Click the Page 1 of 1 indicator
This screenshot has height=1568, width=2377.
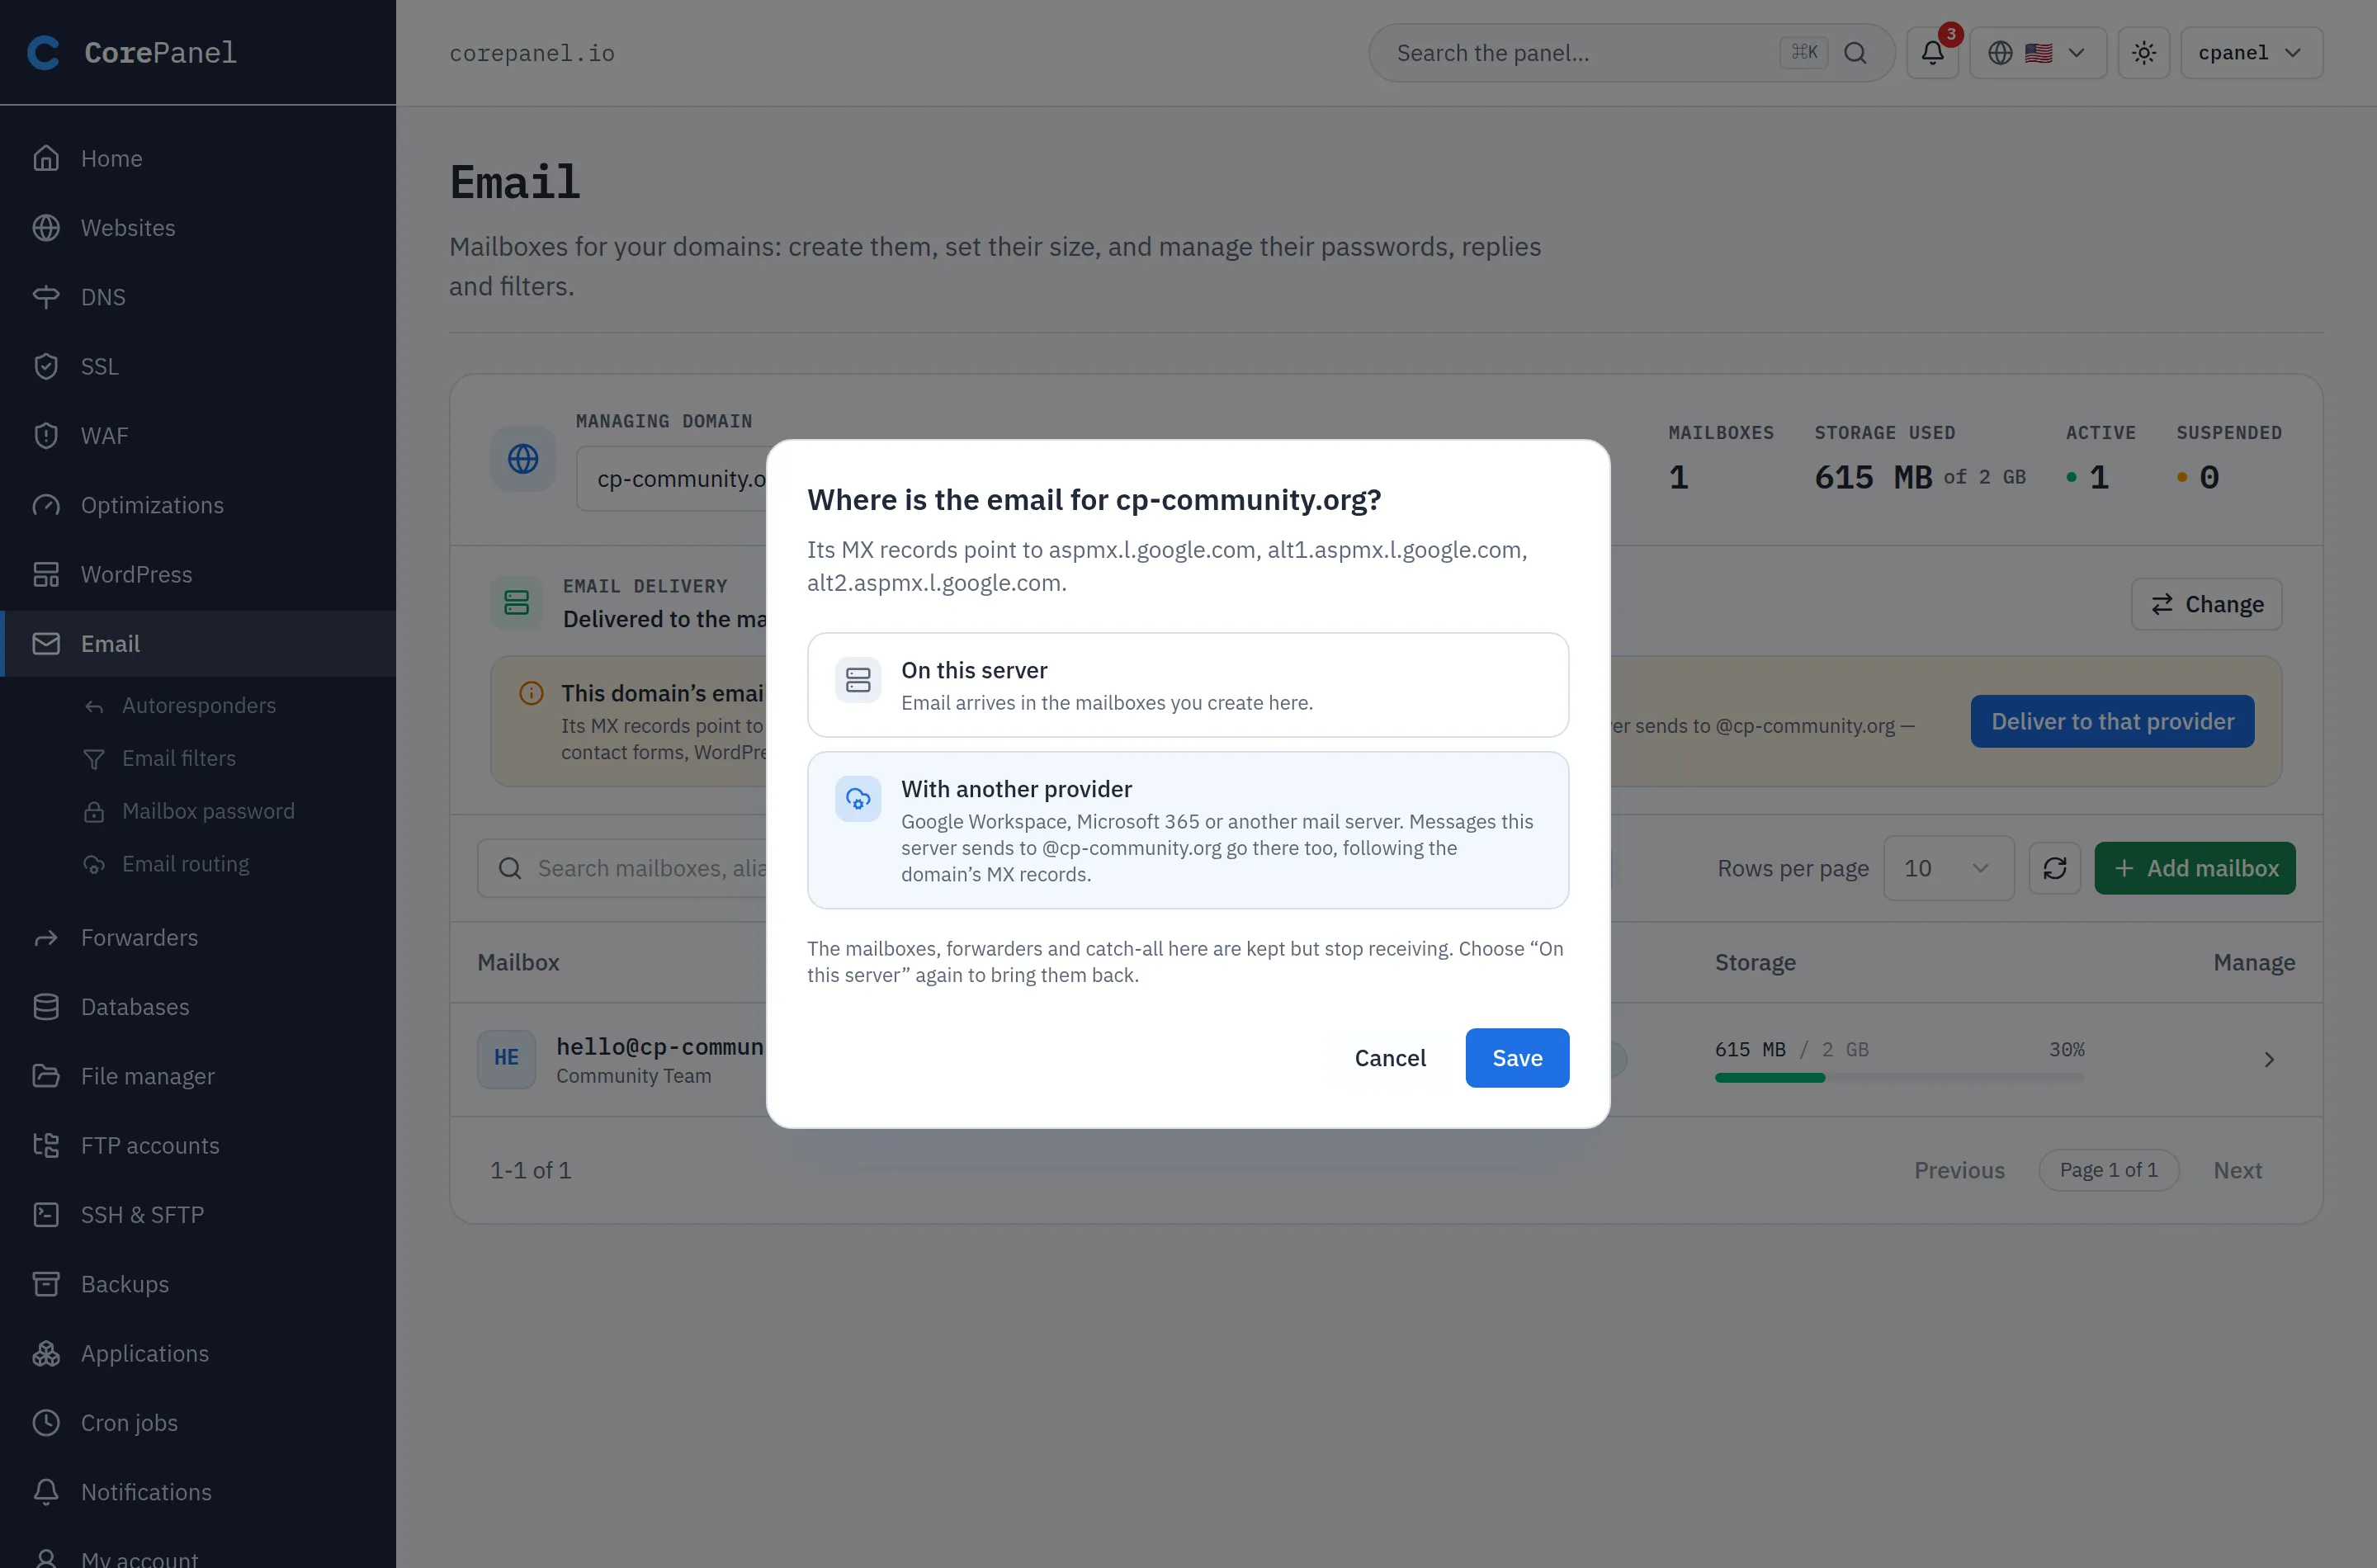[2108, 1170]
